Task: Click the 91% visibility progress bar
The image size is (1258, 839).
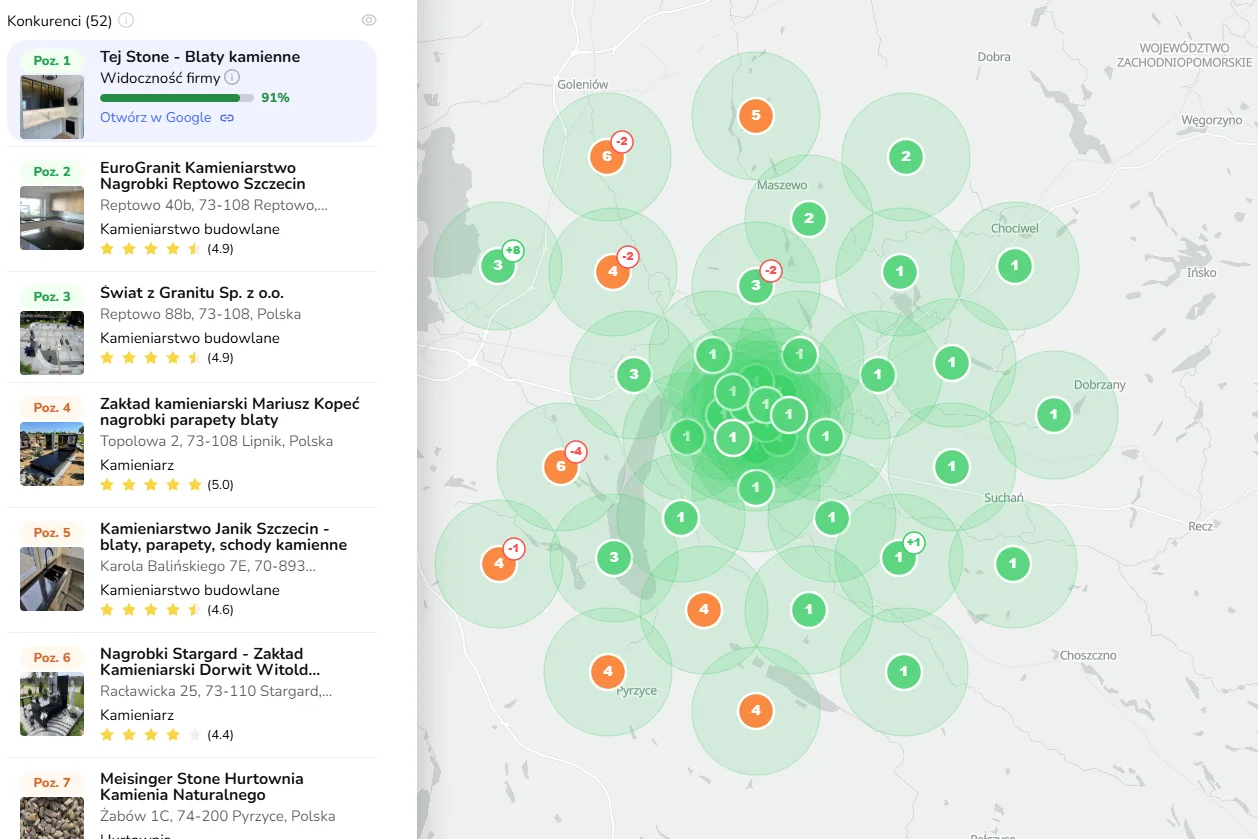Action: click(177, 98)
